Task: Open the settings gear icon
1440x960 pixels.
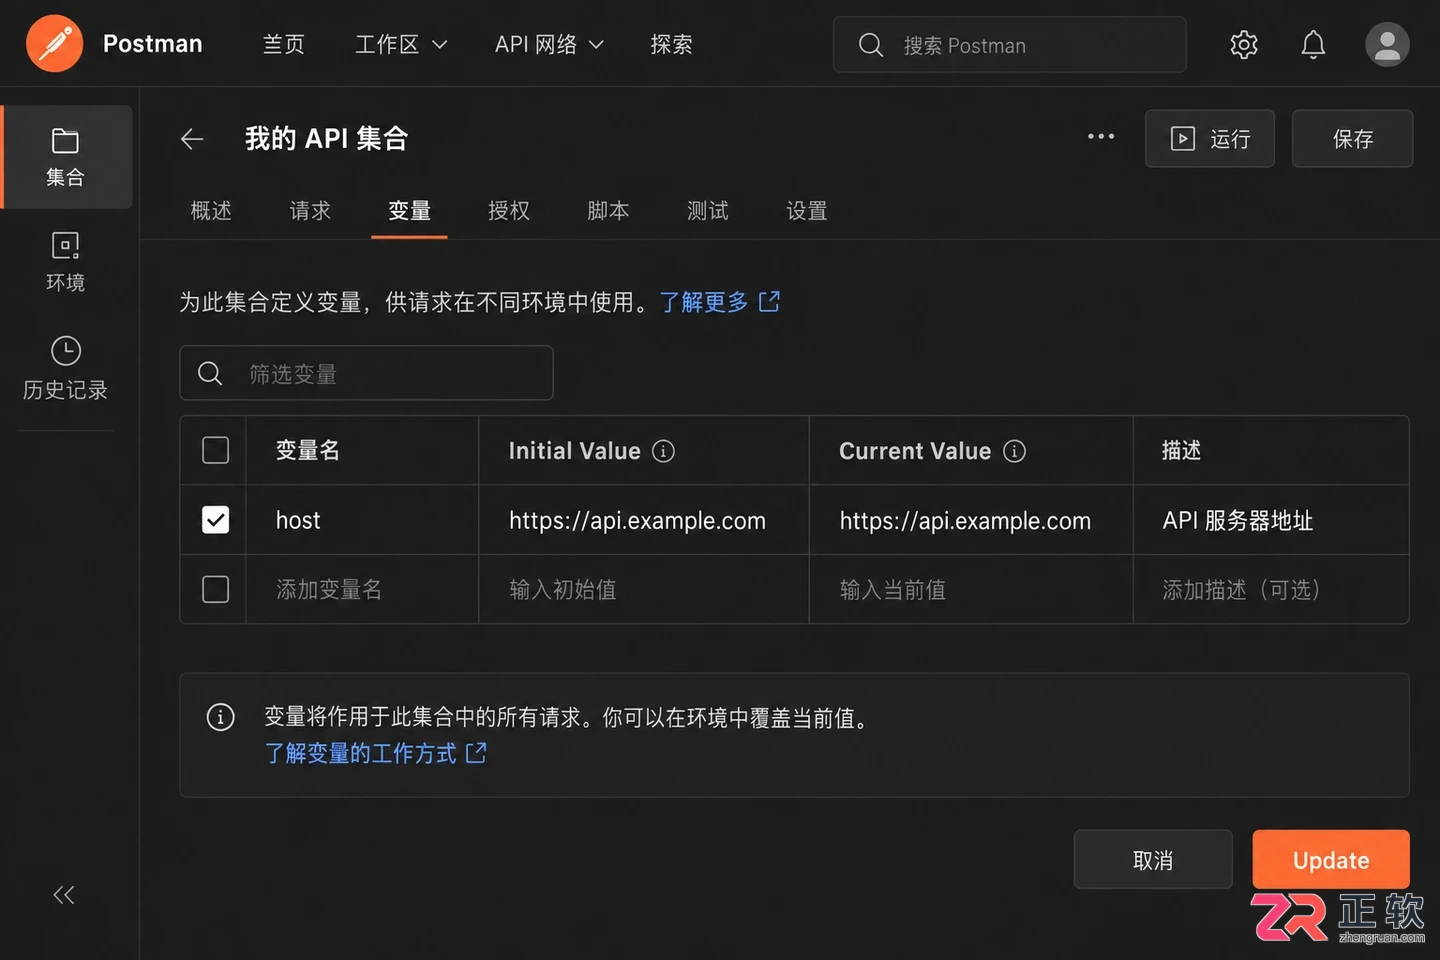Action: click(x=1243, y=45)
